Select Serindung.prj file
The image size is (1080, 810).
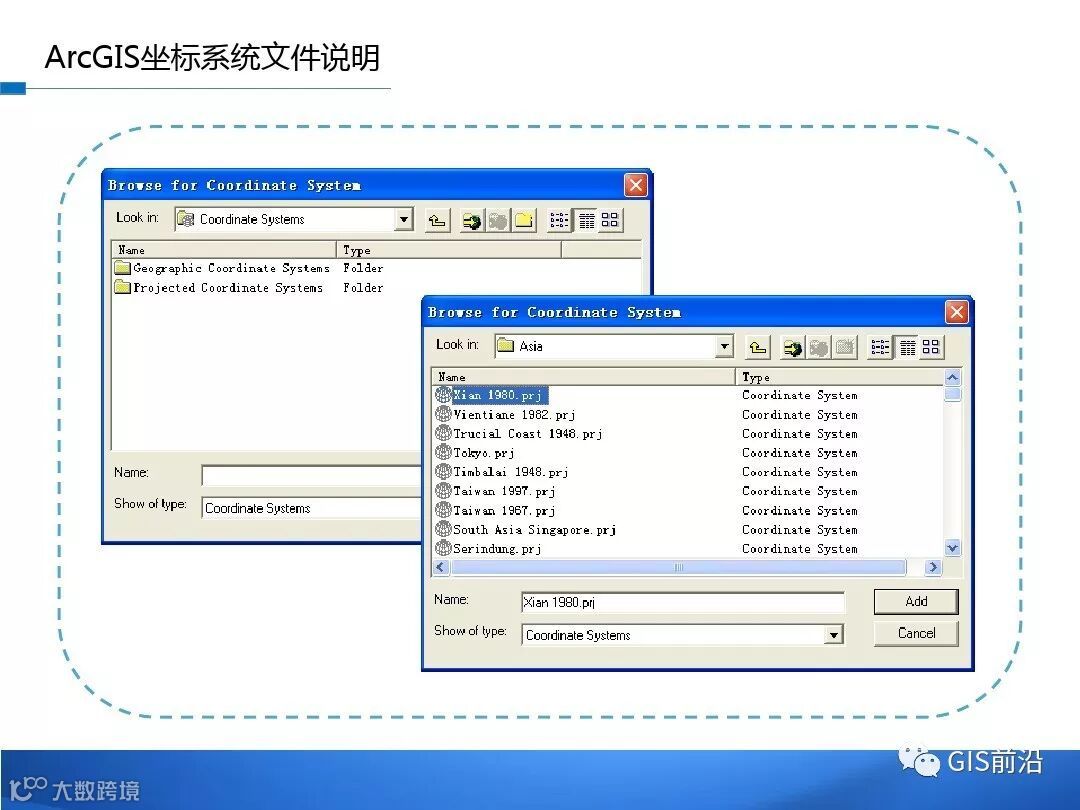pos(497,549)
